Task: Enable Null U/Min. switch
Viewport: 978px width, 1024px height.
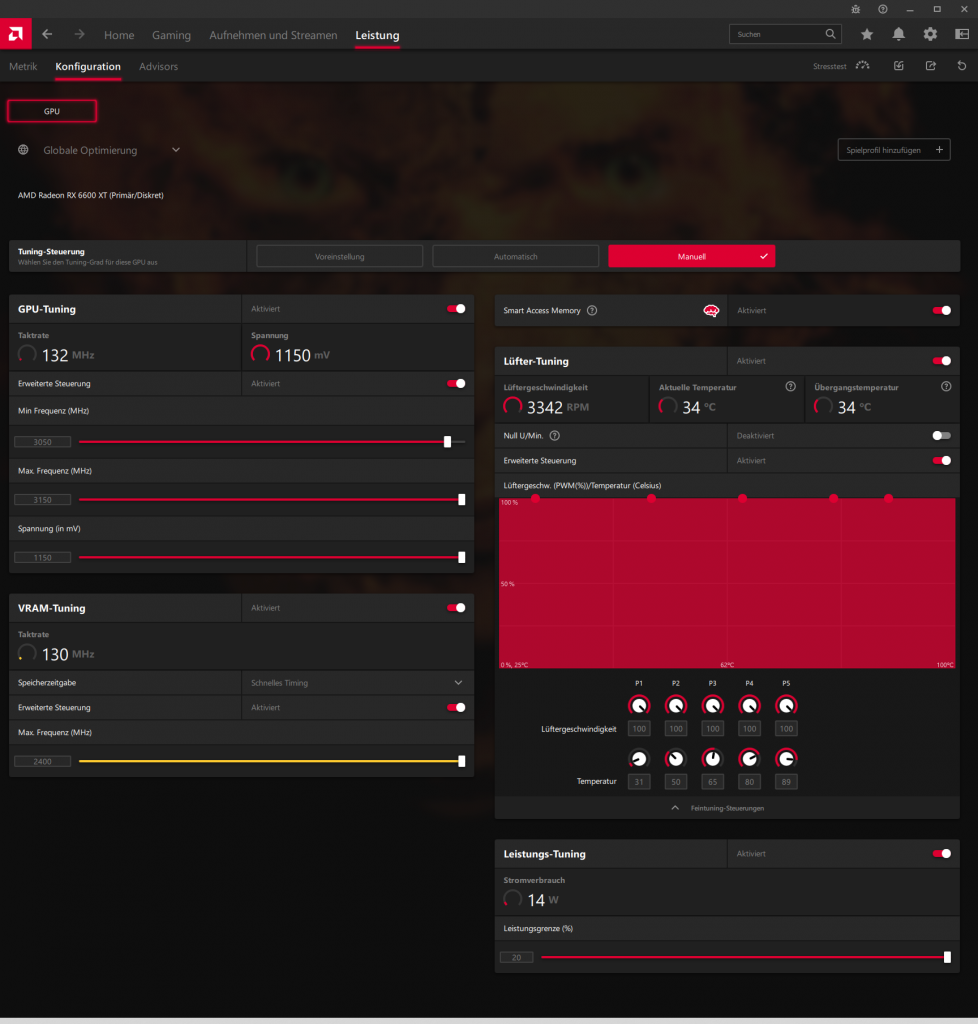Action: (941, 436)
